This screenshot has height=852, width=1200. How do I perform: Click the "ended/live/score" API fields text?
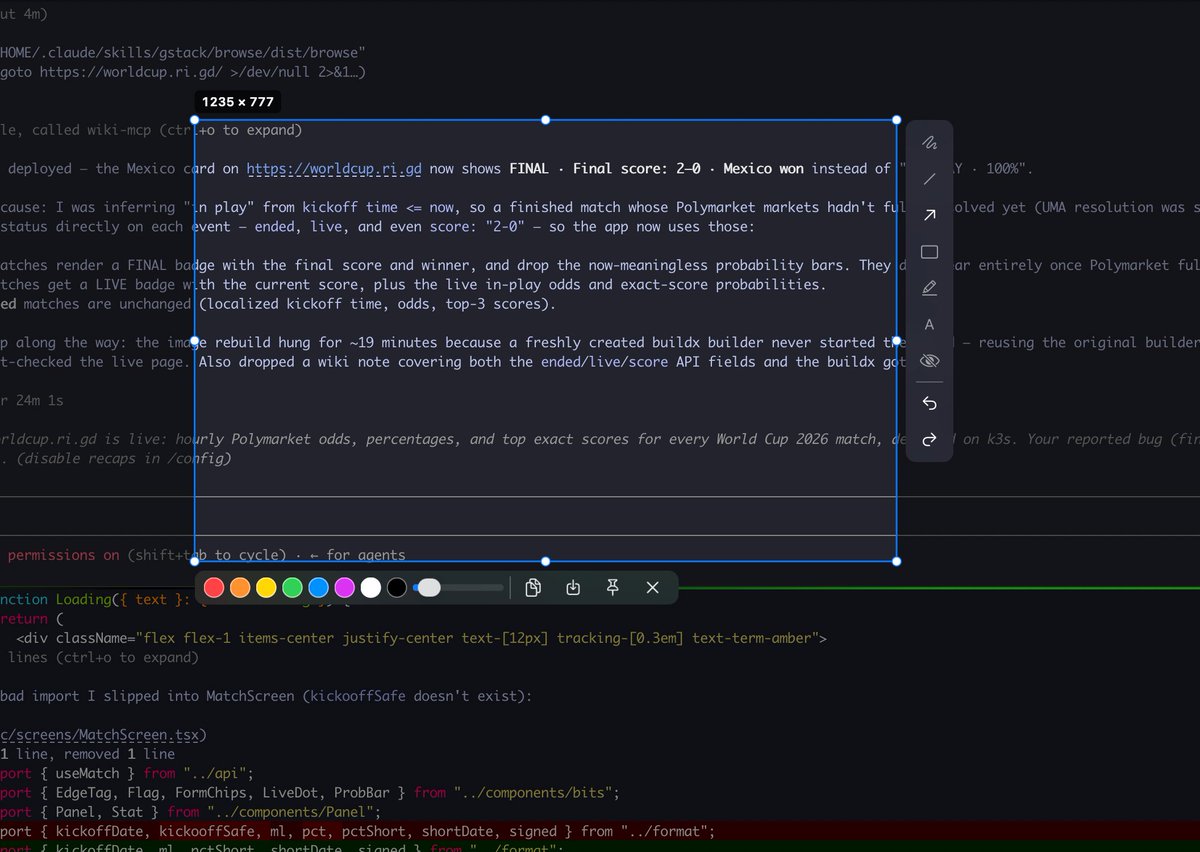click(604, 362)
